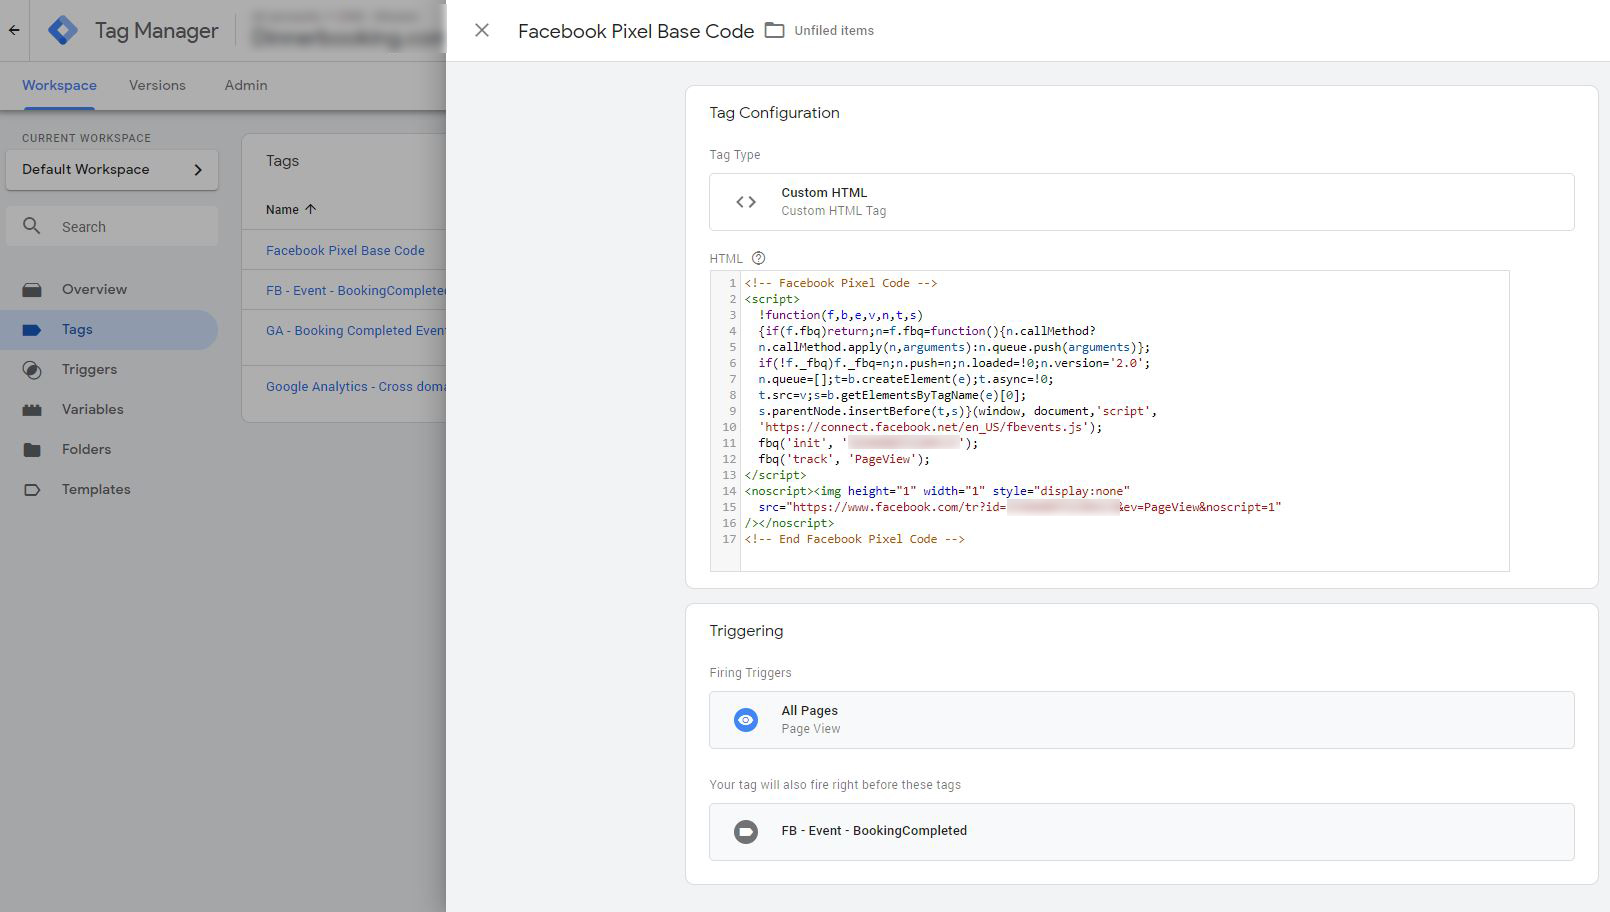
Task: Open Folders in the sidebar
Action: pos(86,449)
